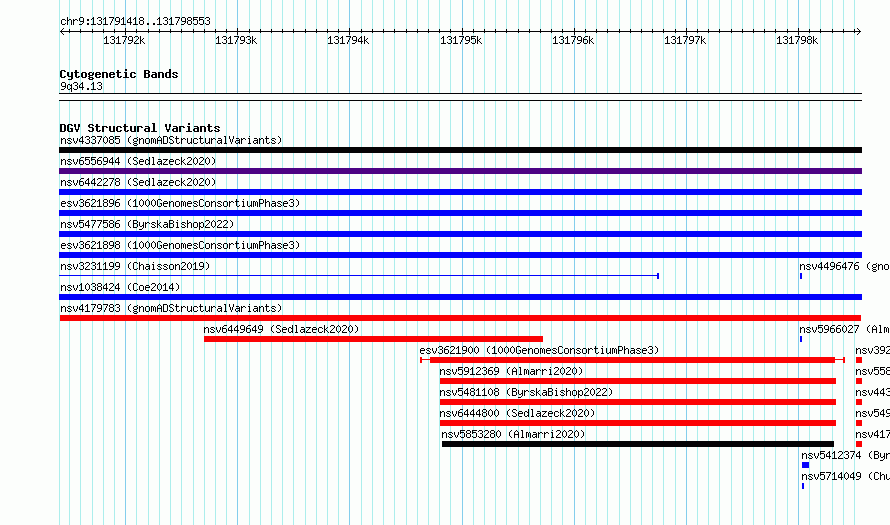Open the nsv6442278 (Sedlazeck2020) label
890x525 pixels.
click(138, 182)
